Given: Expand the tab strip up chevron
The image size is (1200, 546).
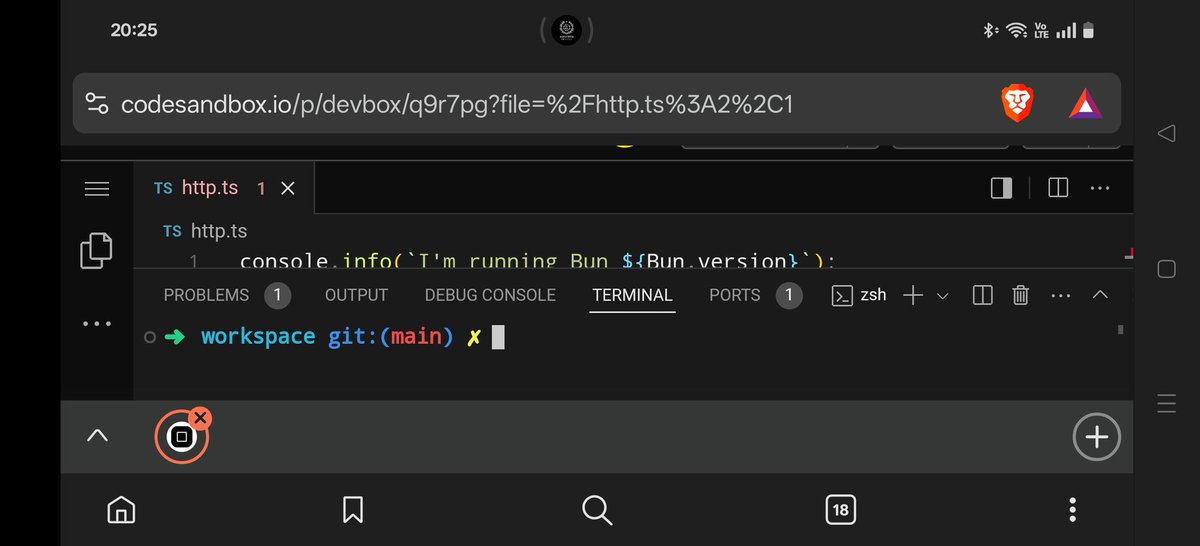Looking at the screenshot, I should pyautogui.click(x=97, y=436).
